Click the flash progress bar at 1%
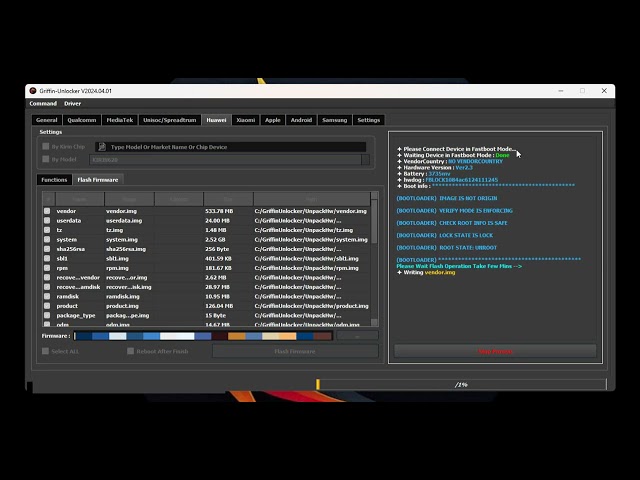 [461, 384]
